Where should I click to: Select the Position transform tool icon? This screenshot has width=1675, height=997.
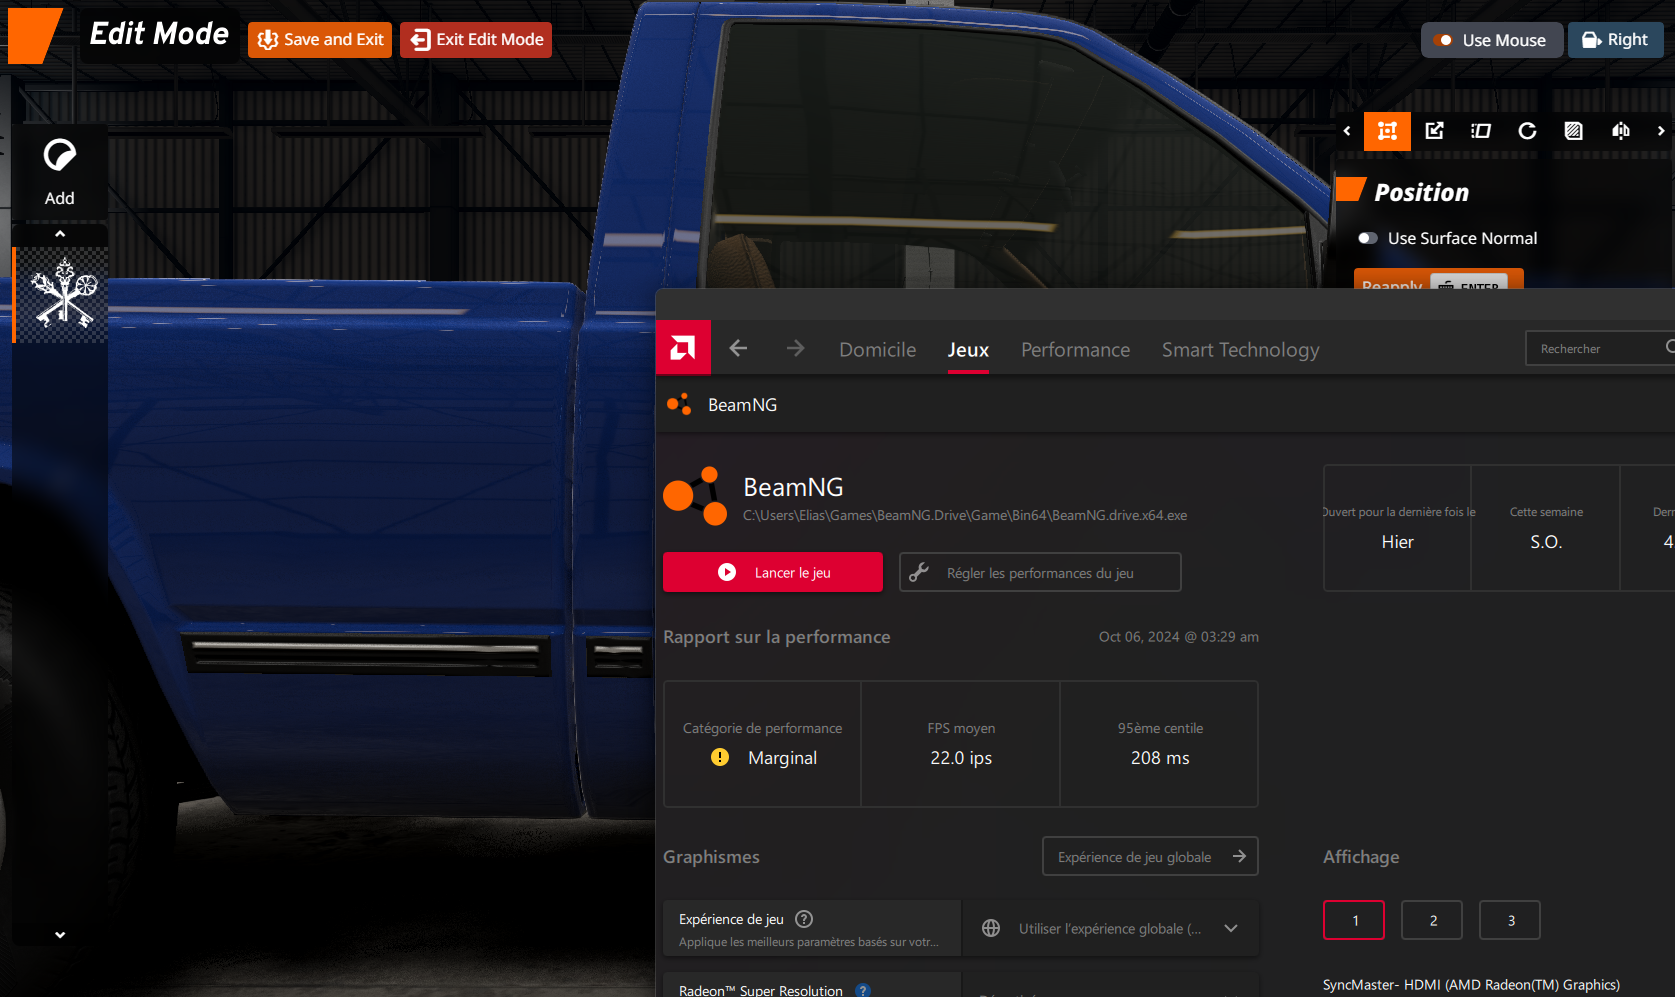click(1387, 131)
